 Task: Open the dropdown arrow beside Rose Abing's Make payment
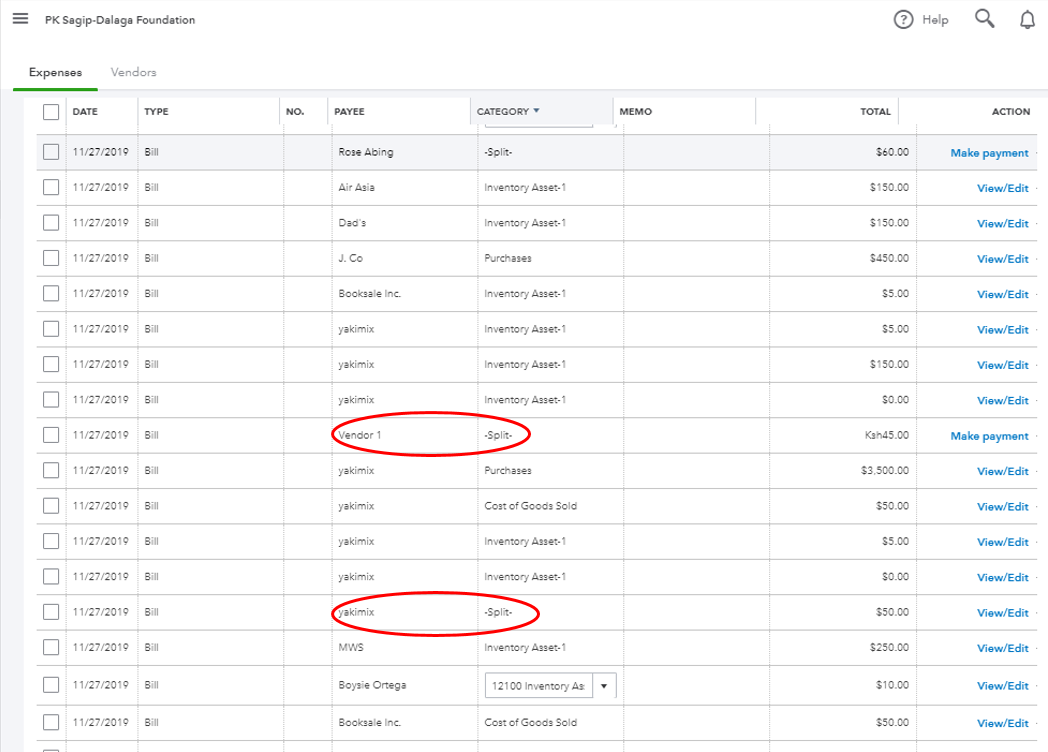[x=1037, y=153]
